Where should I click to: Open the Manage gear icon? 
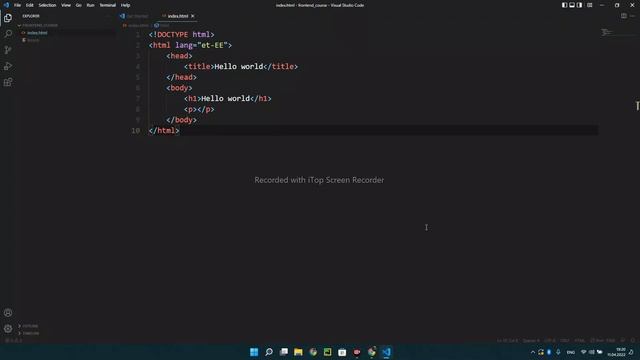tap(8, 329)
